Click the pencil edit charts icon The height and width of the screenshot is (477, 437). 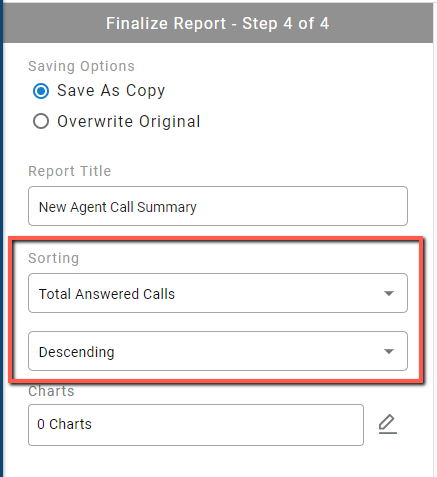pos(388,424)
